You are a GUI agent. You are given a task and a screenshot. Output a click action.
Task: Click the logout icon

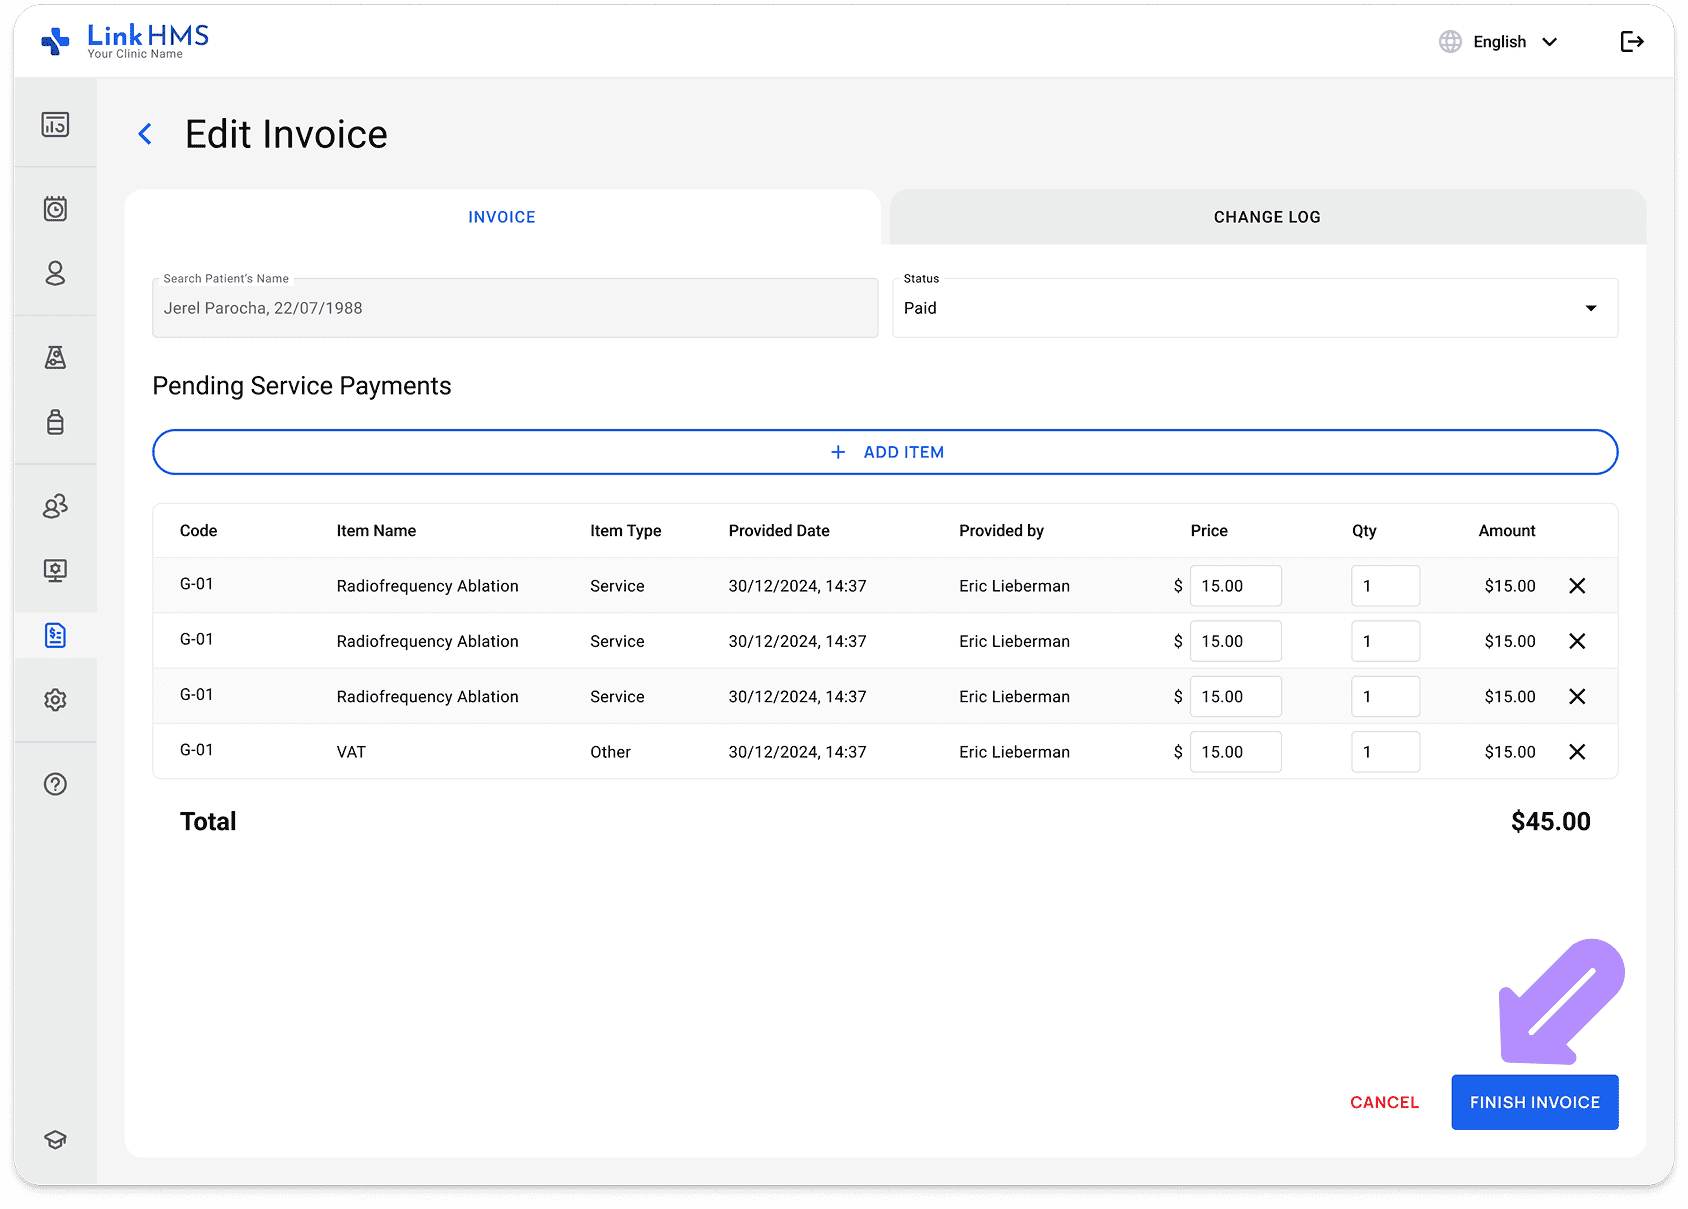click(1632, 41)
